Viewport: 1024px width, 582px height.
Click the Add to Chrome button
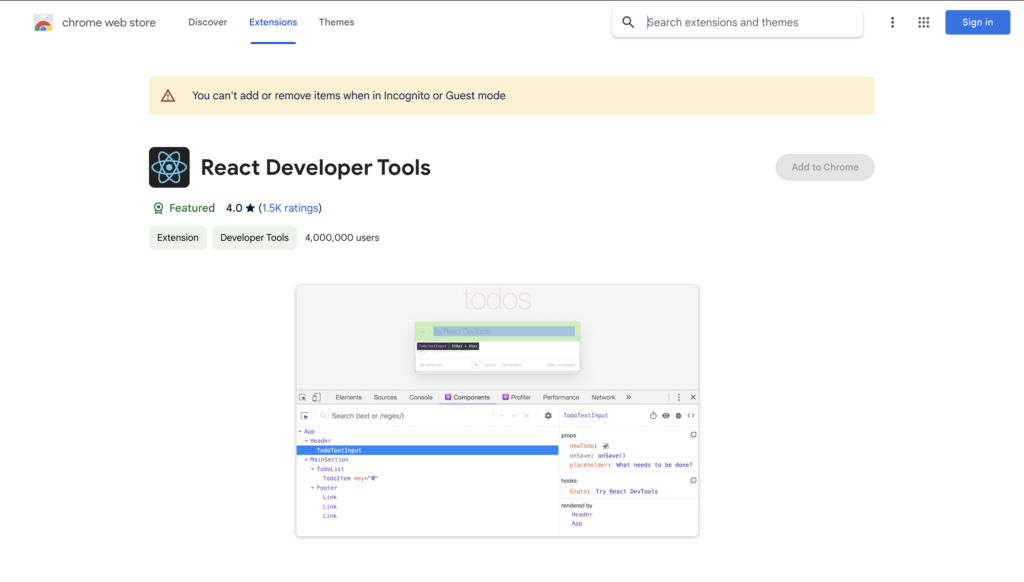pyautogui.click(x=824, y=167)
